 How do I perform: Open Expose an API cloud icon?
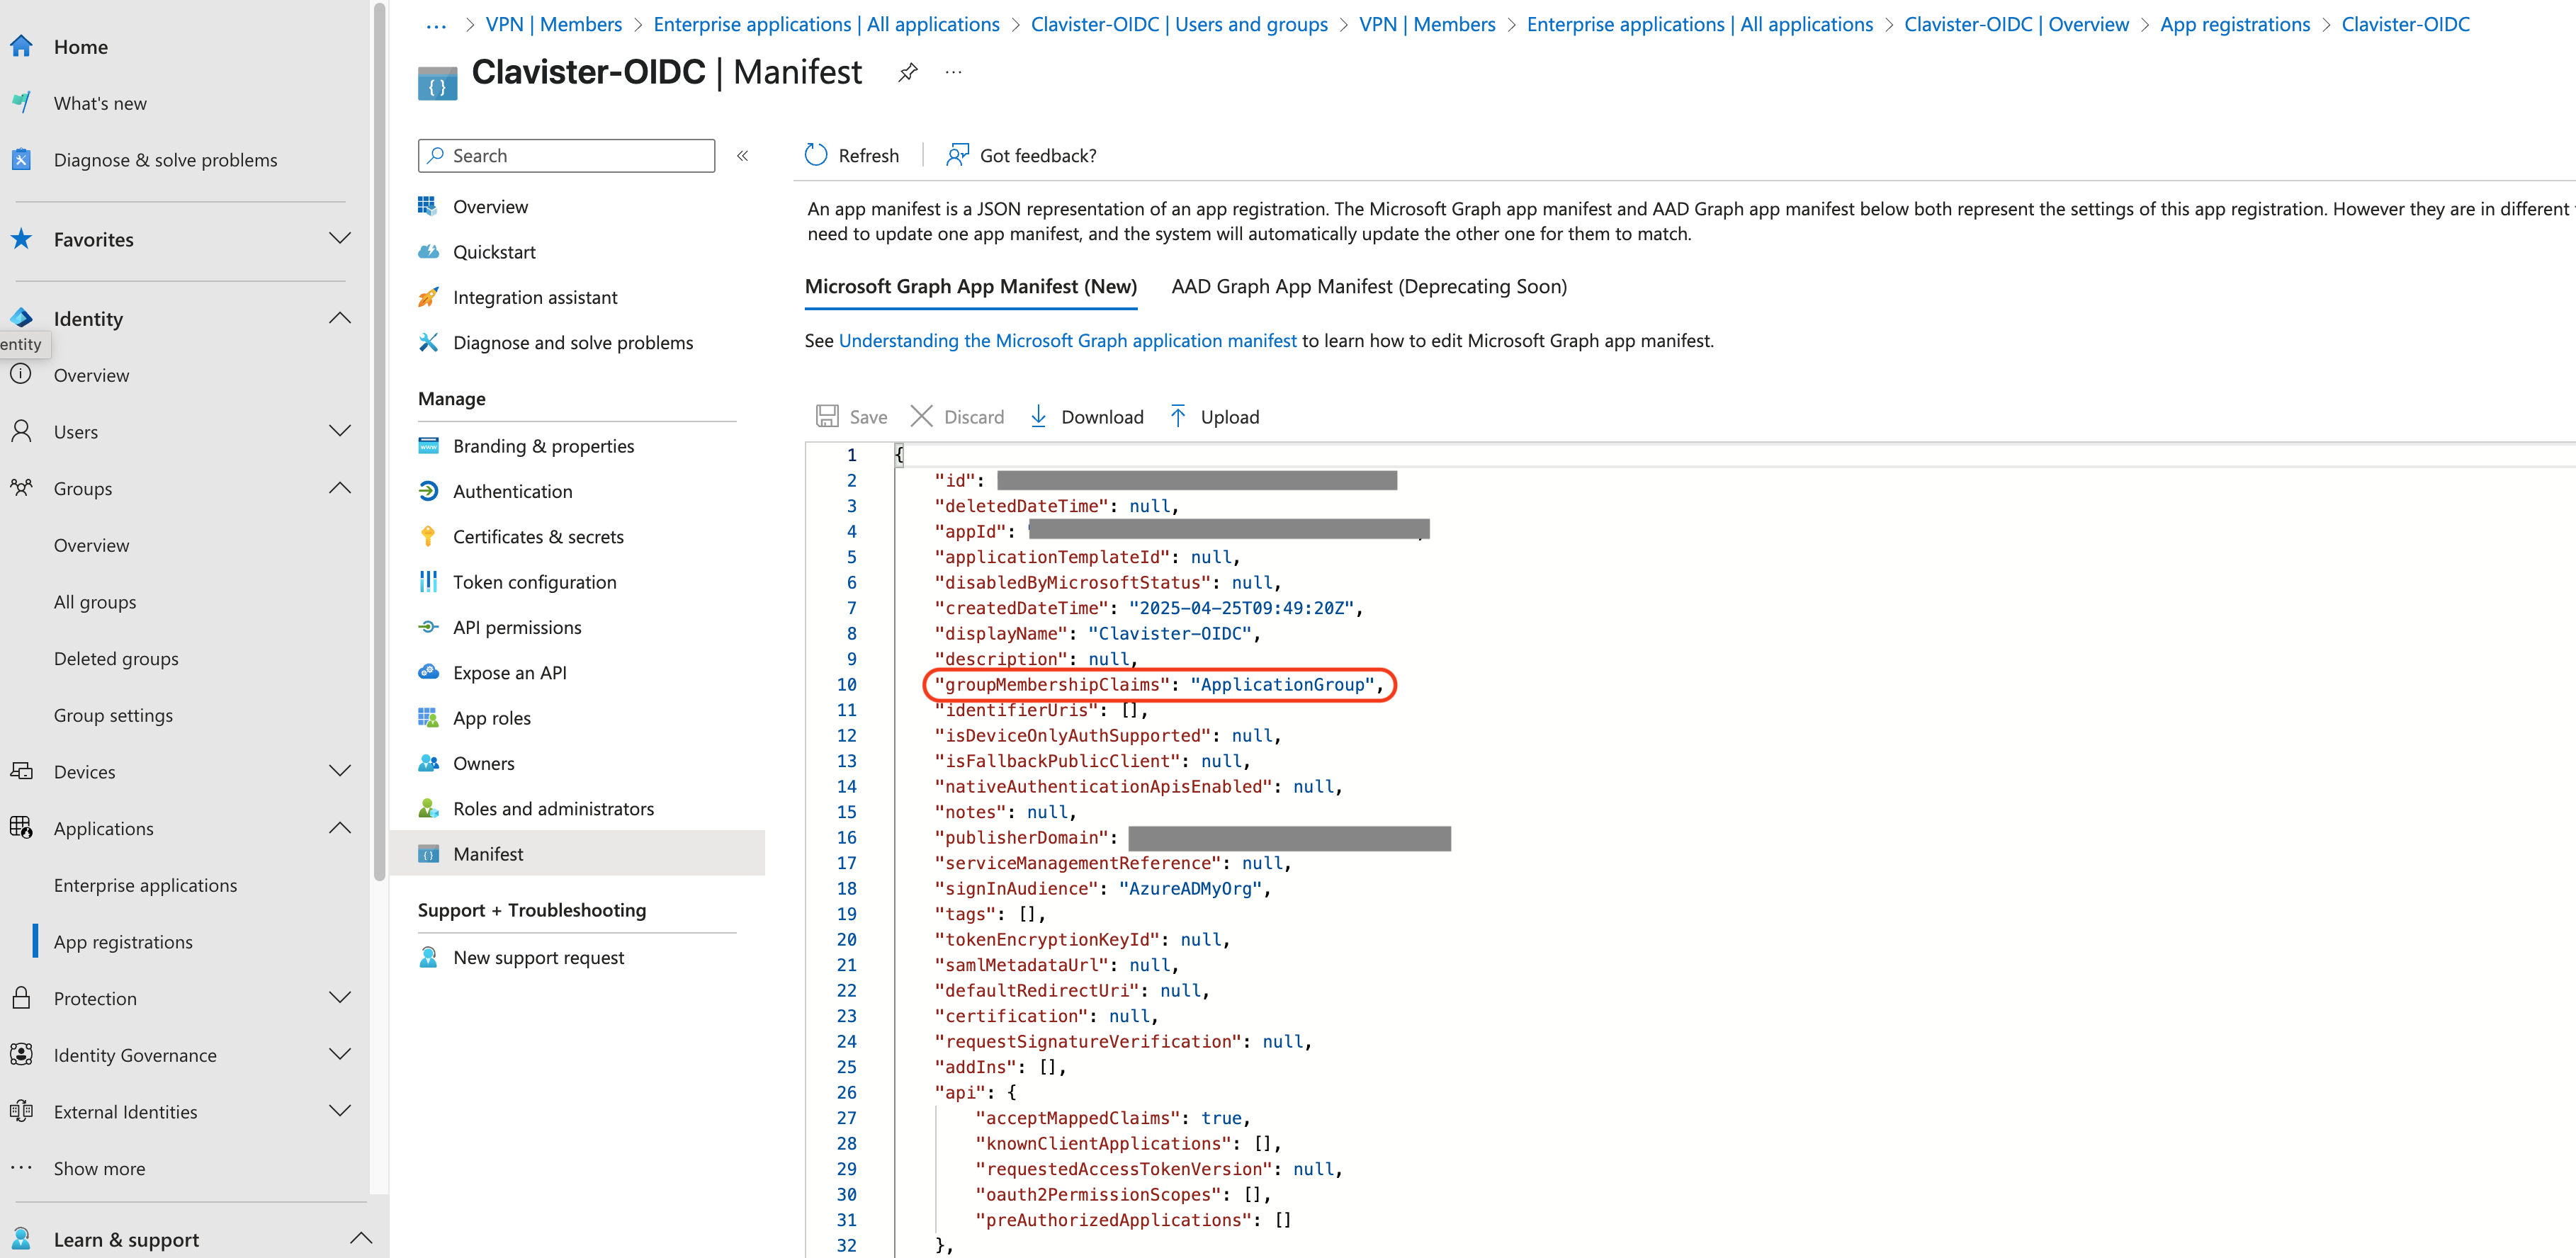click(428, 672)
